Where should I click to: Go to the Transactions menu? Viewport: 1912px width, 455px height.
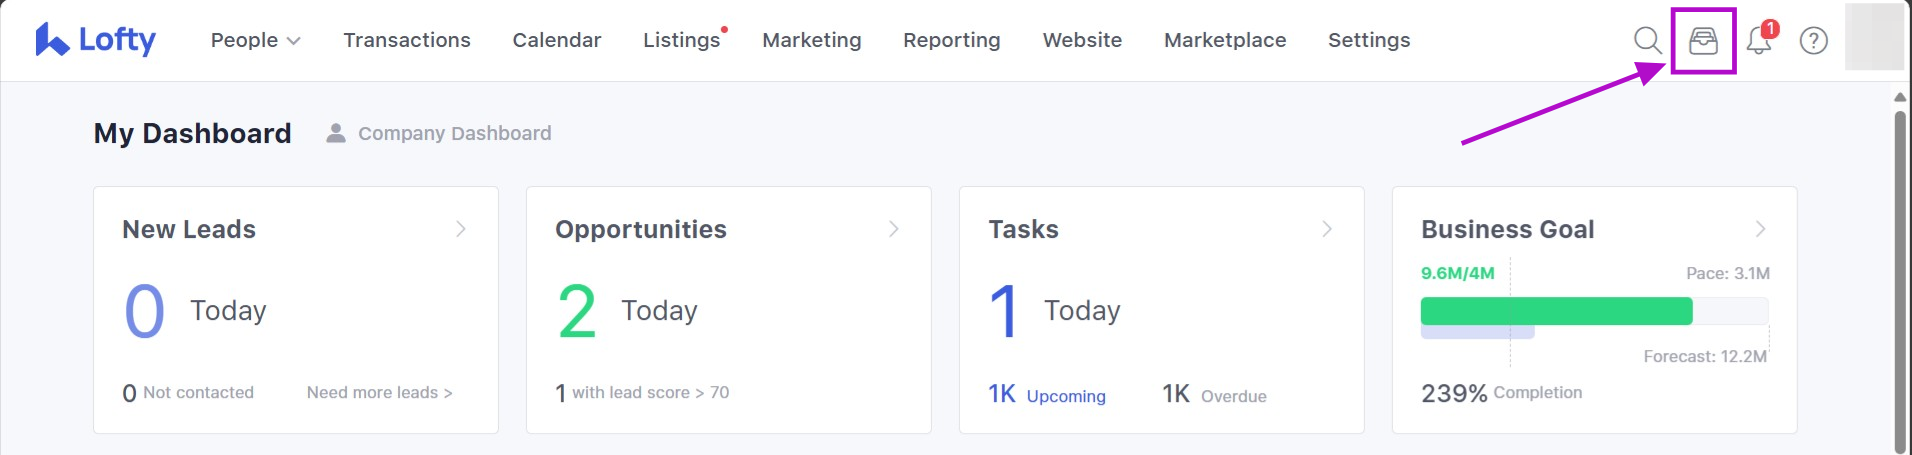[x=407, y=40]
